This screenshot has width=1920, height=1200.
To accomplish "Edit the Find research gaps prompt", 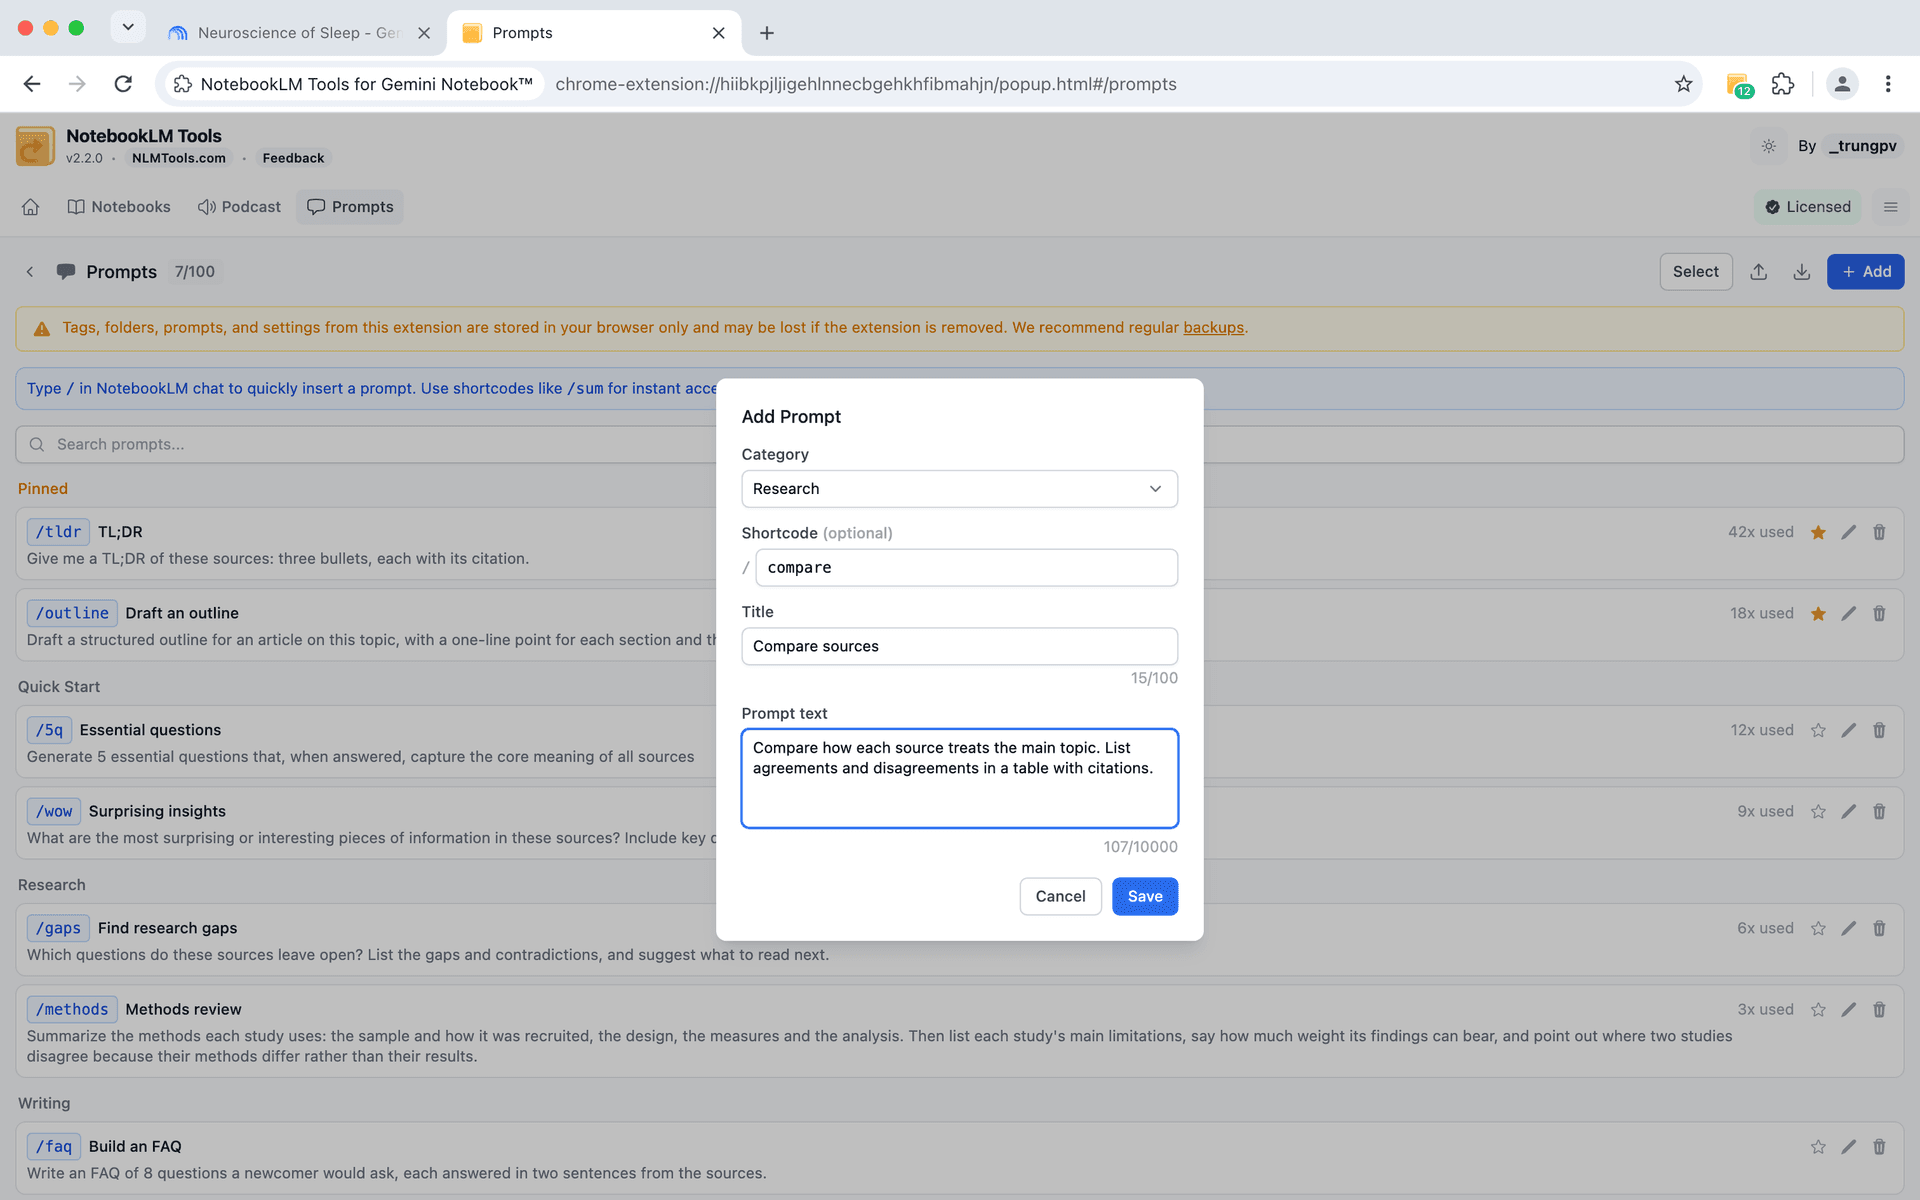I will (1849, 928).
